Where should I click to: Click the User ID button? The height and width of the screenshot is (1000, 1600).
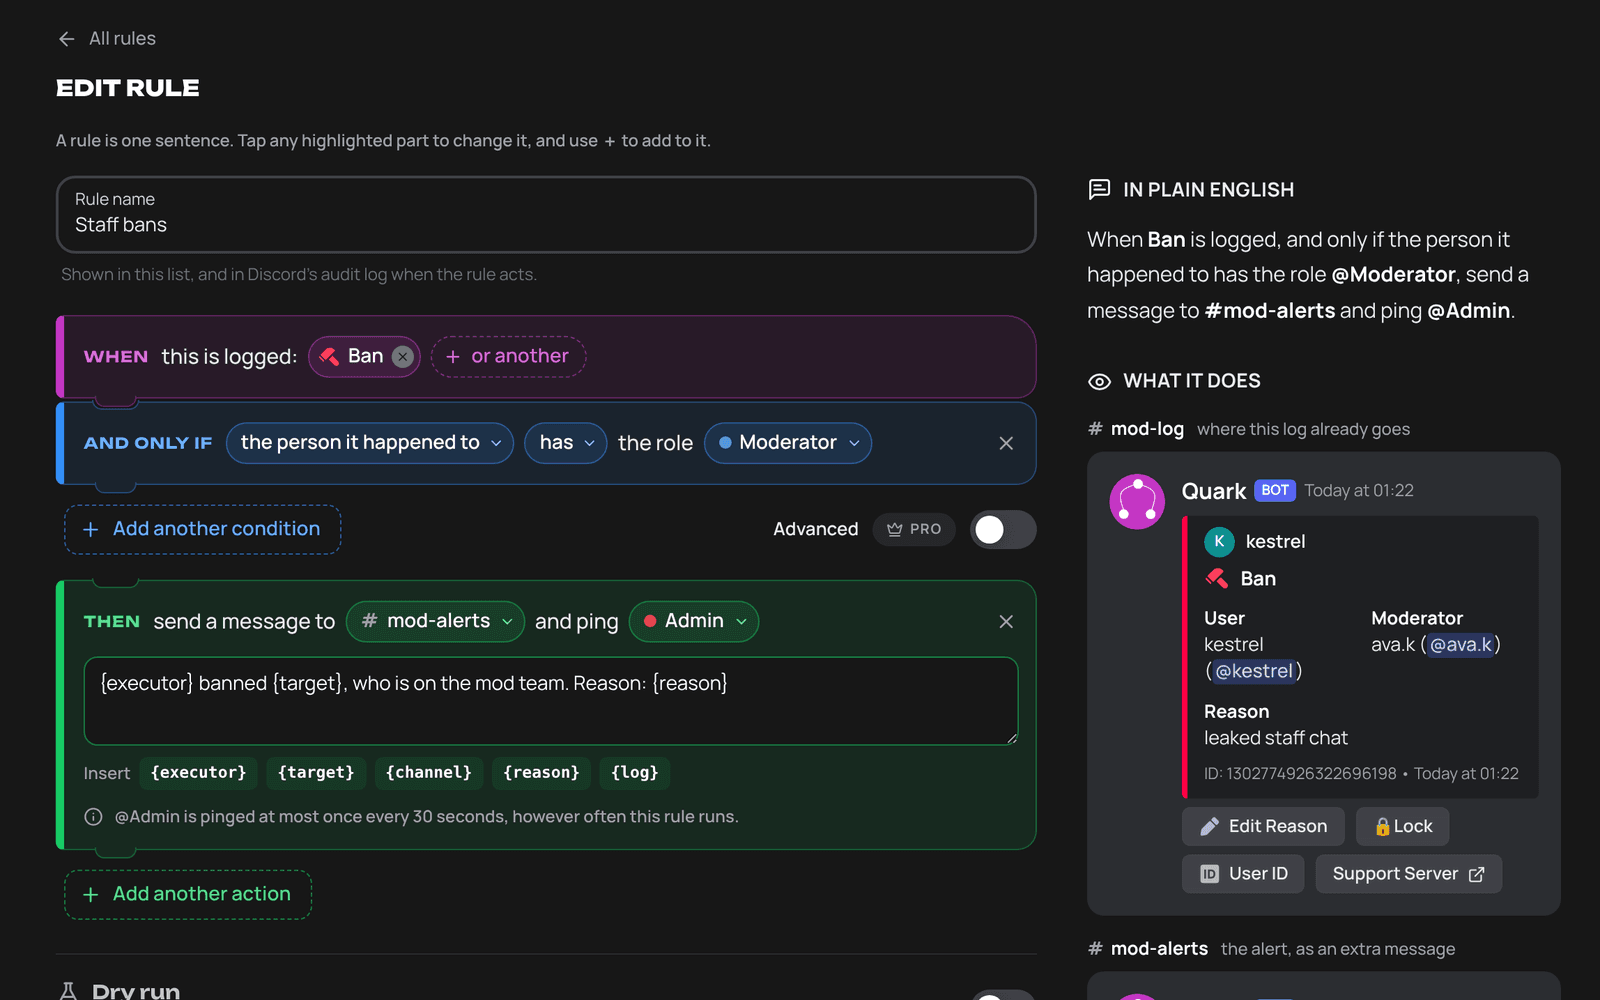(1243, 873)
